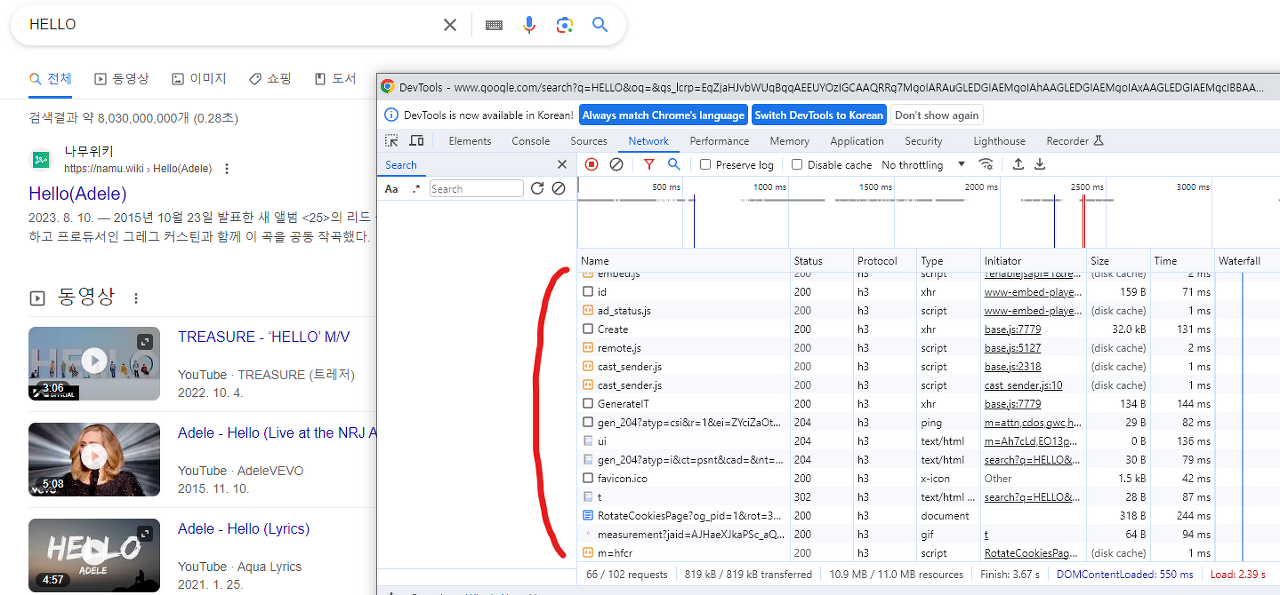1280x595 pixels.
Task: Clear the Google search box text
Action: 450,25
